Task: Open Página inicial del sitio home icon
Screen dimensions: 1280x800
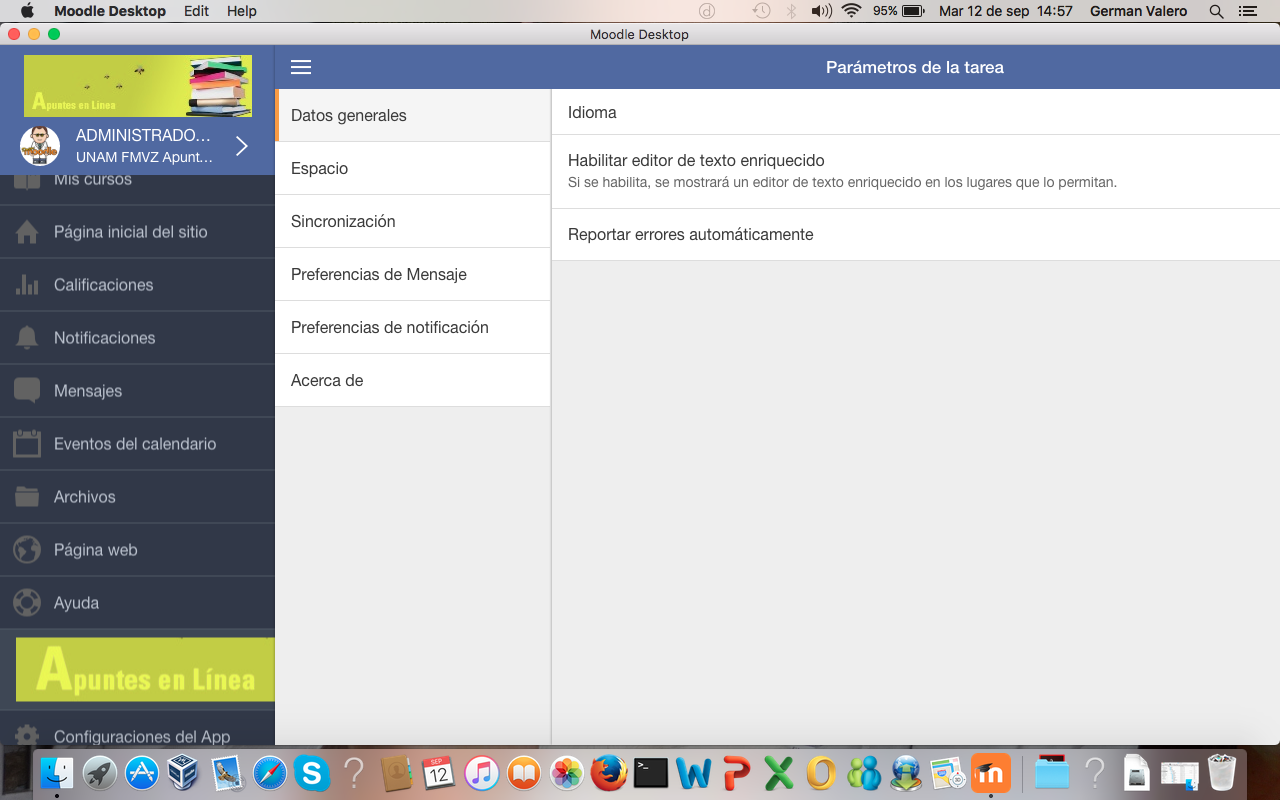Action: [x=27, y=232]
